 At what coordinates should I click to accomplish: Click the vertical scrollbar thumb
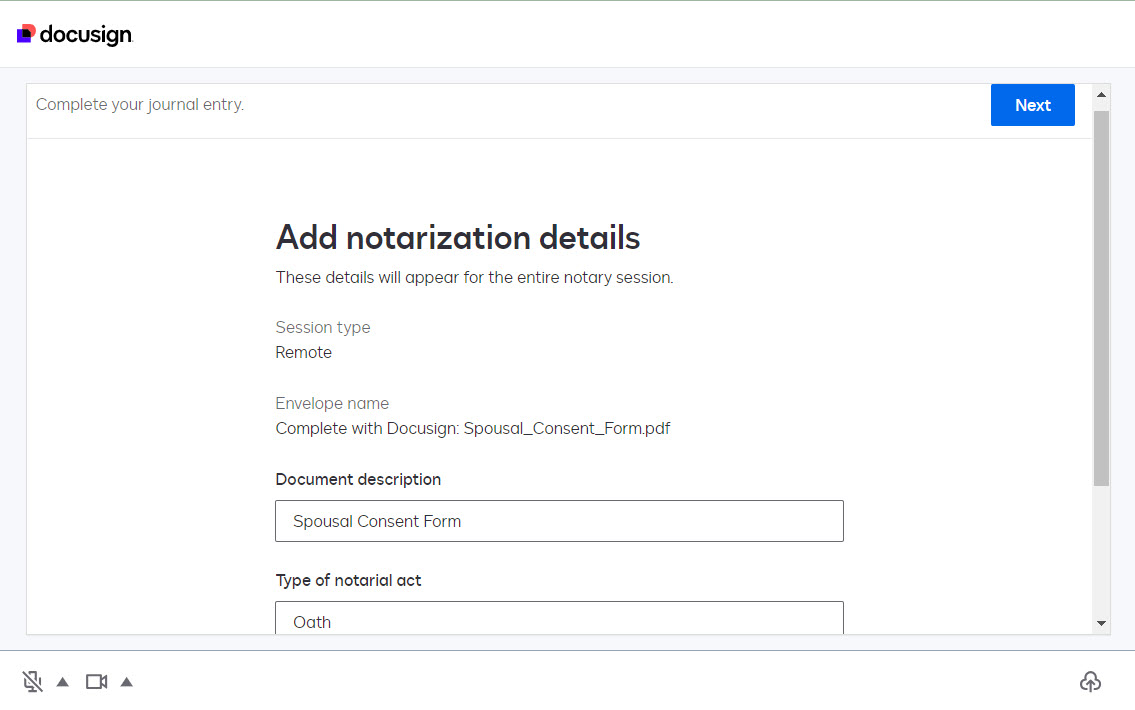coord(1102,298)
